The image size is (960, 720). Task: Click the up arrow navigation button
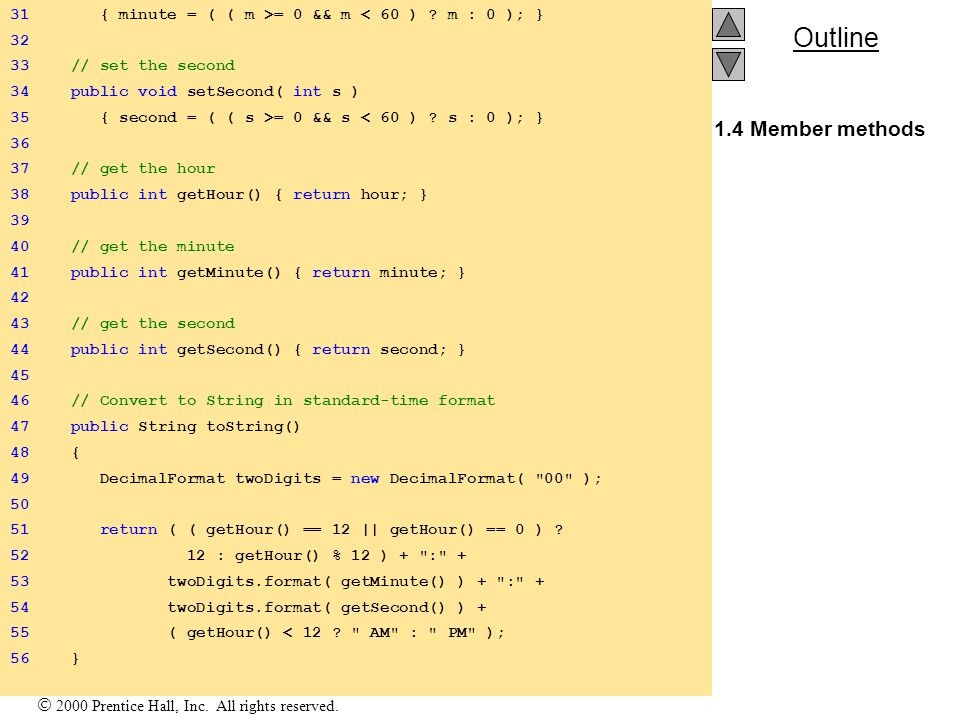point(728,24)
